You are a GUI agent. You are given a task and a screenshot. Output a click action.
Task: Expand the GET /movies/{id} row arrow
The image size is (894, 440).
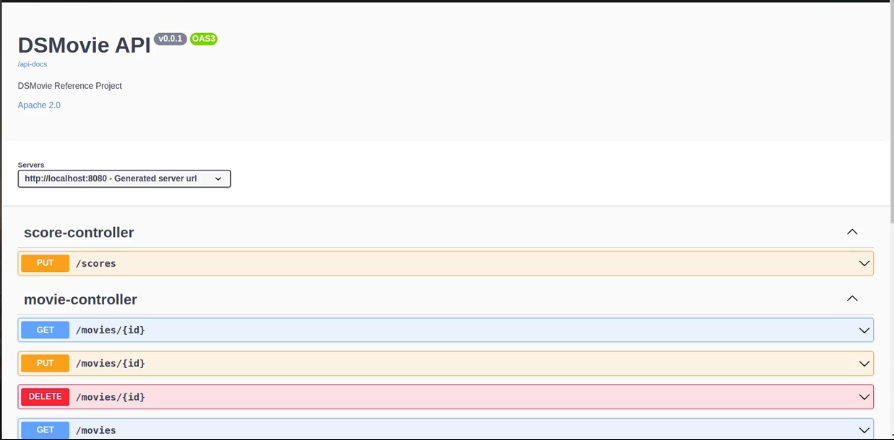pyautogui.click(x=864, y=330)
